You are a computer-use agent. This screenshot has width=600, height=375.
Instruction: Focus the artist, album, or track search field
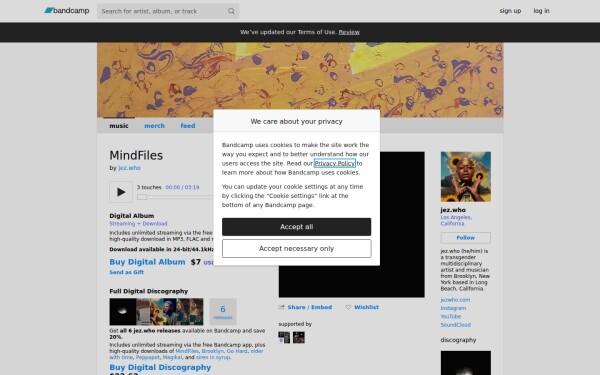[x=168, y=11]
